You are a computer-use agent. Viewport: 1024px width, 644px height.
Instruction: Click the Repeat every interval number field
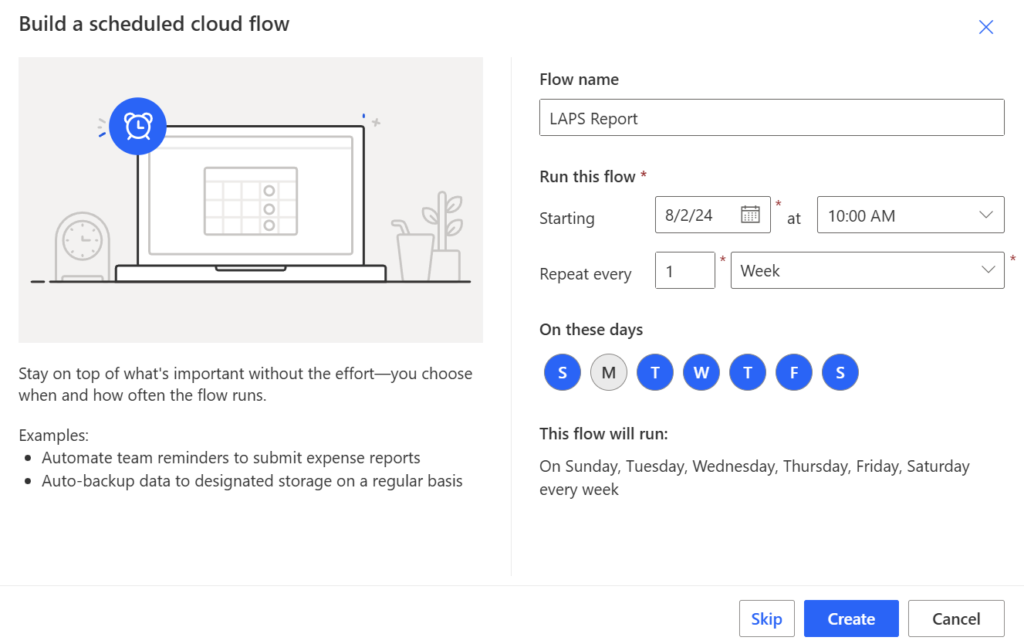[x=685, y=271]
